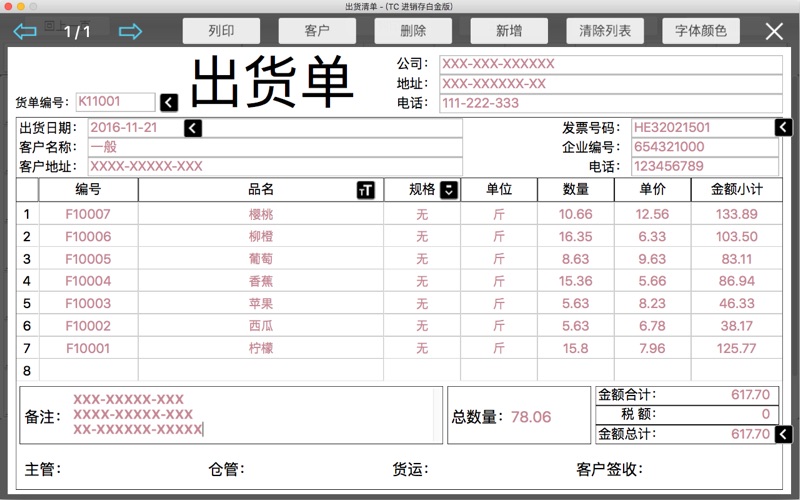800x500 pixels.
Task: Expand the 规格 column dropdown
Action: [x=449, y=190]
